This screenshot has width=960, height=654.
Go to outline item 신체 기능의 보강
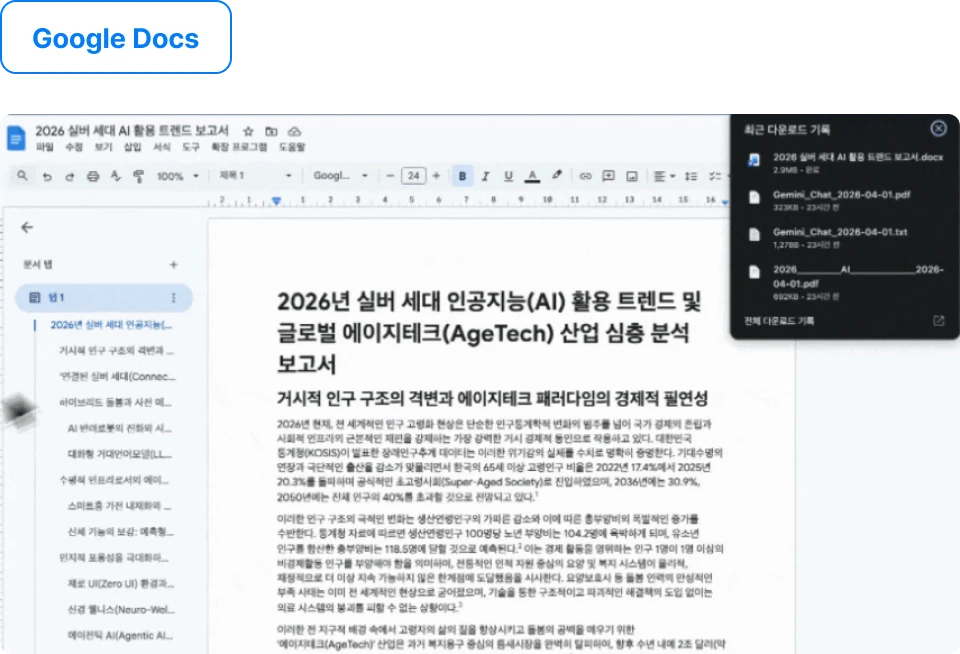tap(121, 532)
